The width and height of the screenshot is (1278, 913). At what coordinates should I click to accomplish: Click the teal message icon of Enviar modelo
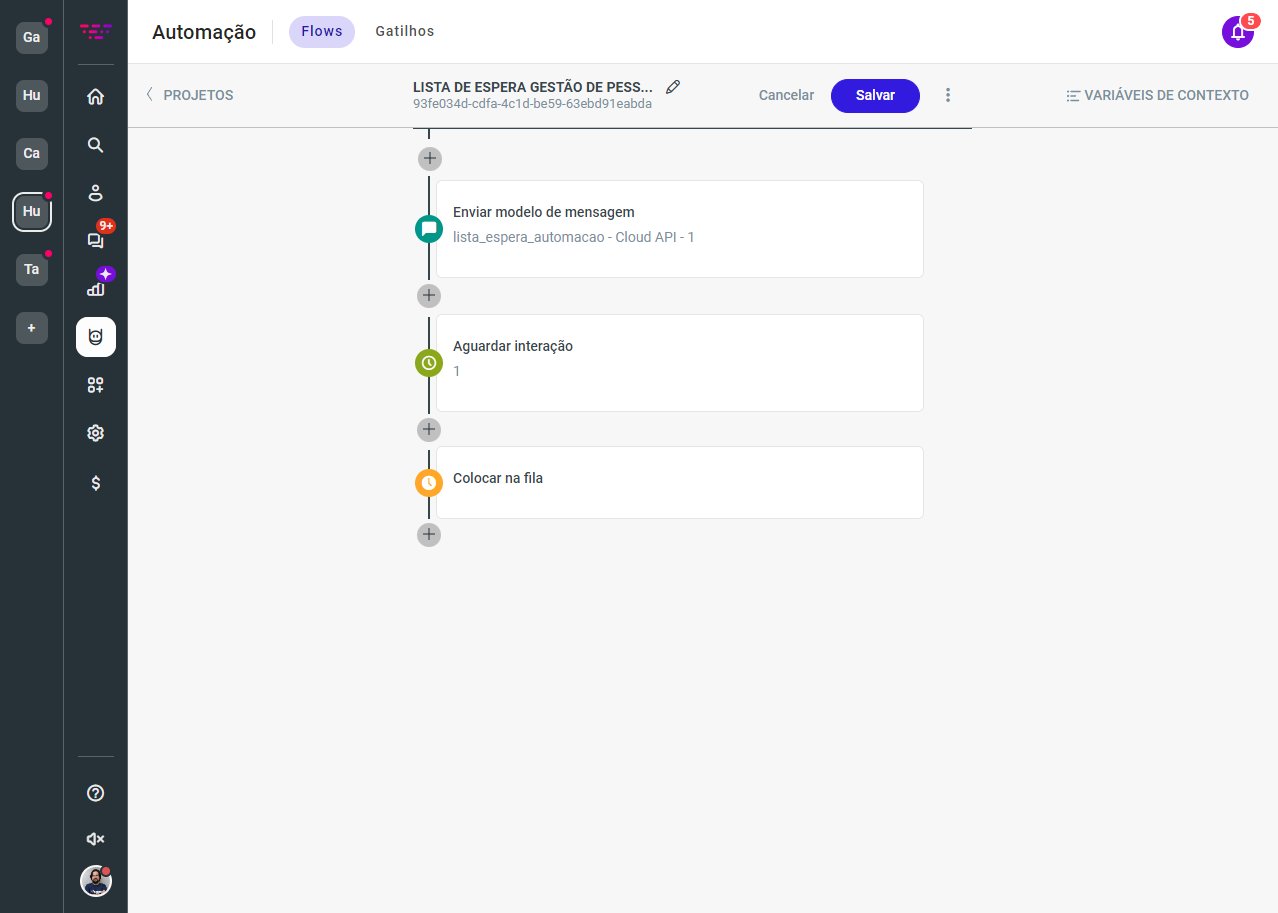[x=429, y=229]
